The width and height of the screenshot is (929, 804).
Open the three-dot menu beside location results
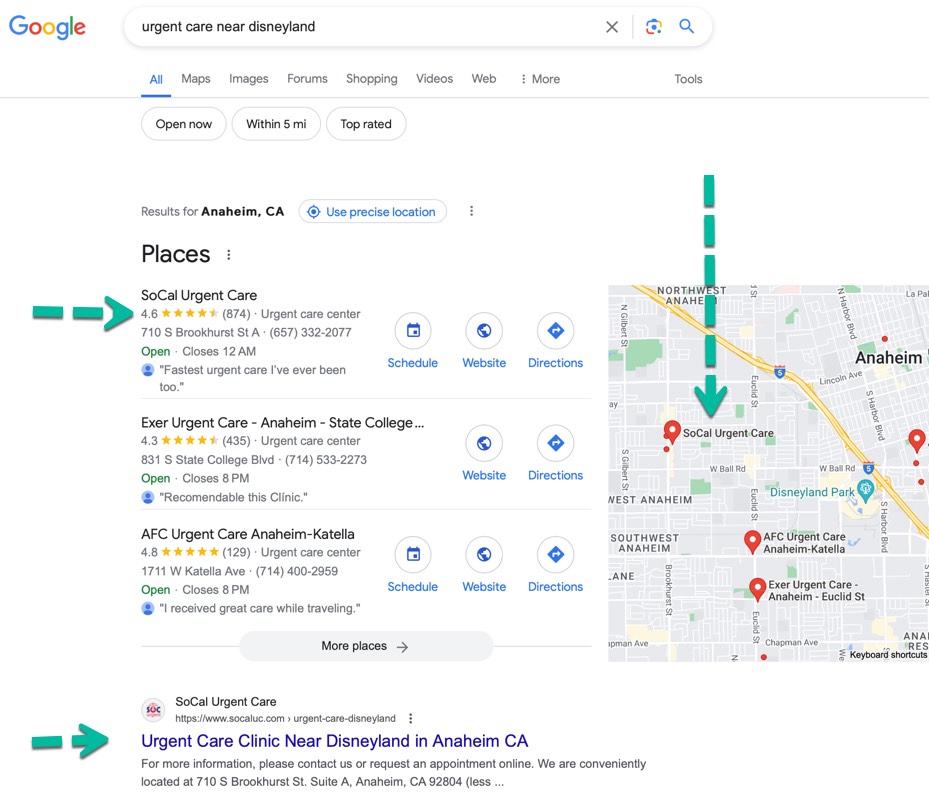[x=472, y=211]
